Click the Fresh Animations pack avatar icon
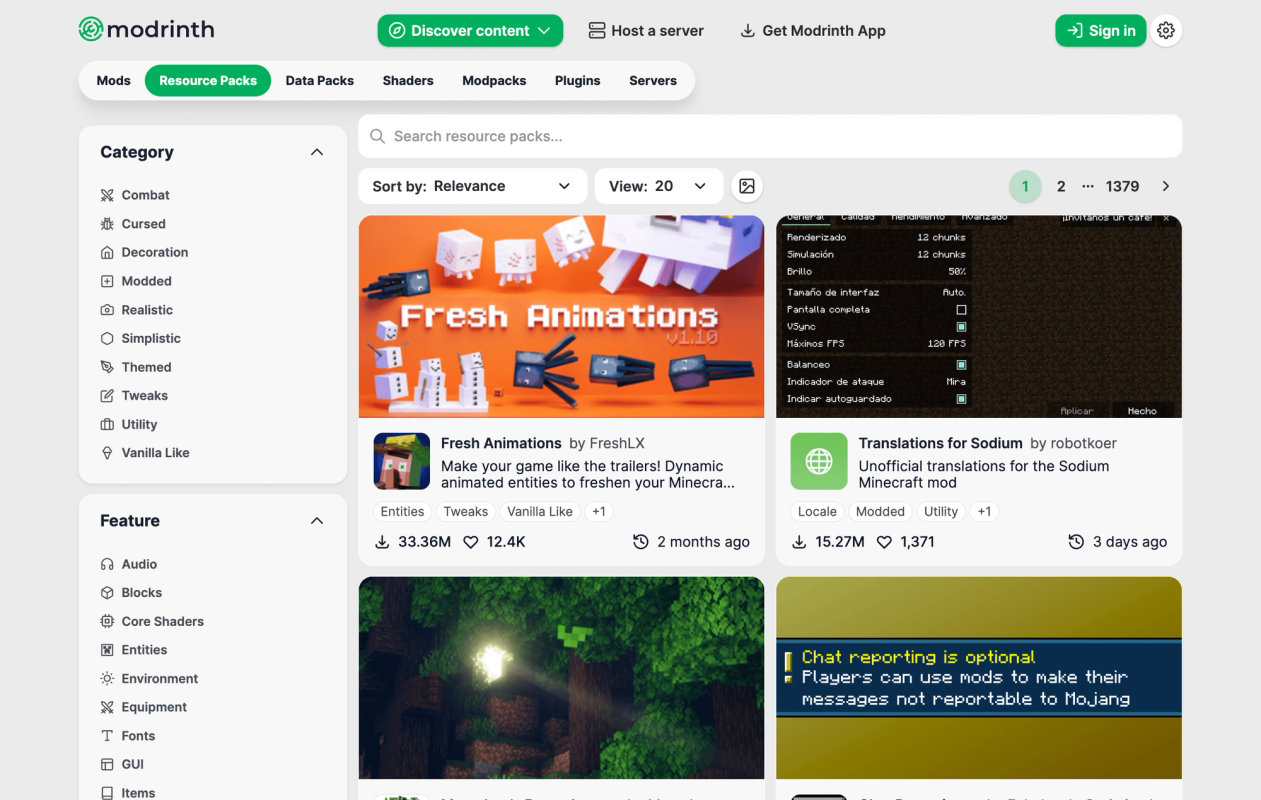 point(402,461)
